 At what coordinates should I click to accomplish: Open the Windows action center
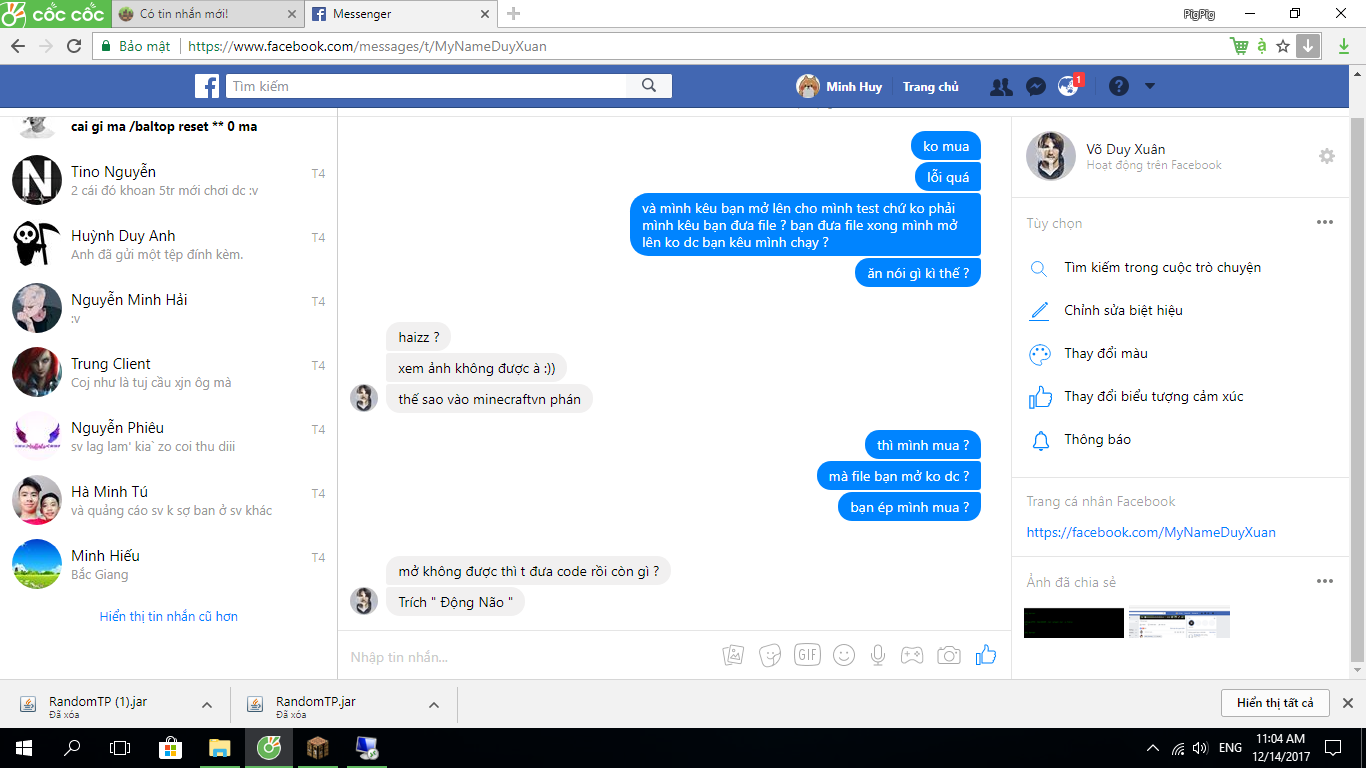click(1333, 747)
